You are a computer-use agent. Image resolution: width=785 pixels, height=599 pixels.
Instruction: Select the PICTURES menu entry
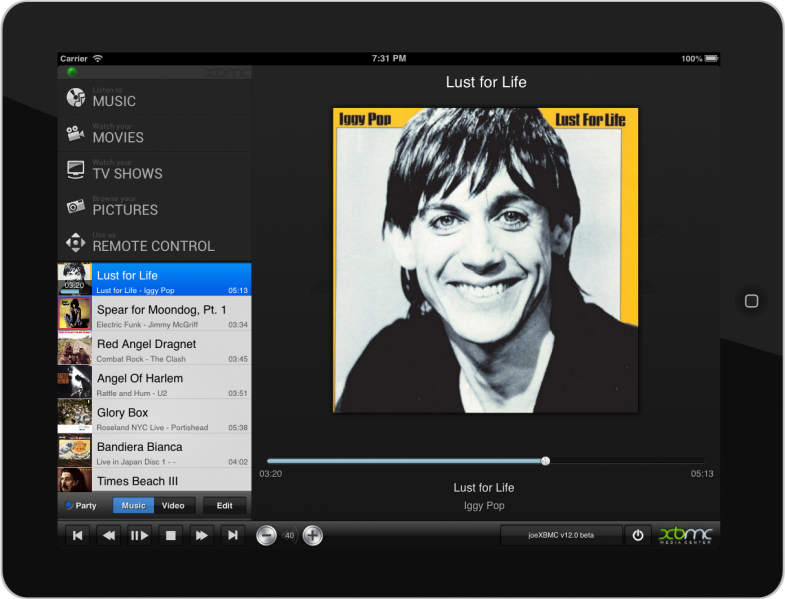coord(155,206)
